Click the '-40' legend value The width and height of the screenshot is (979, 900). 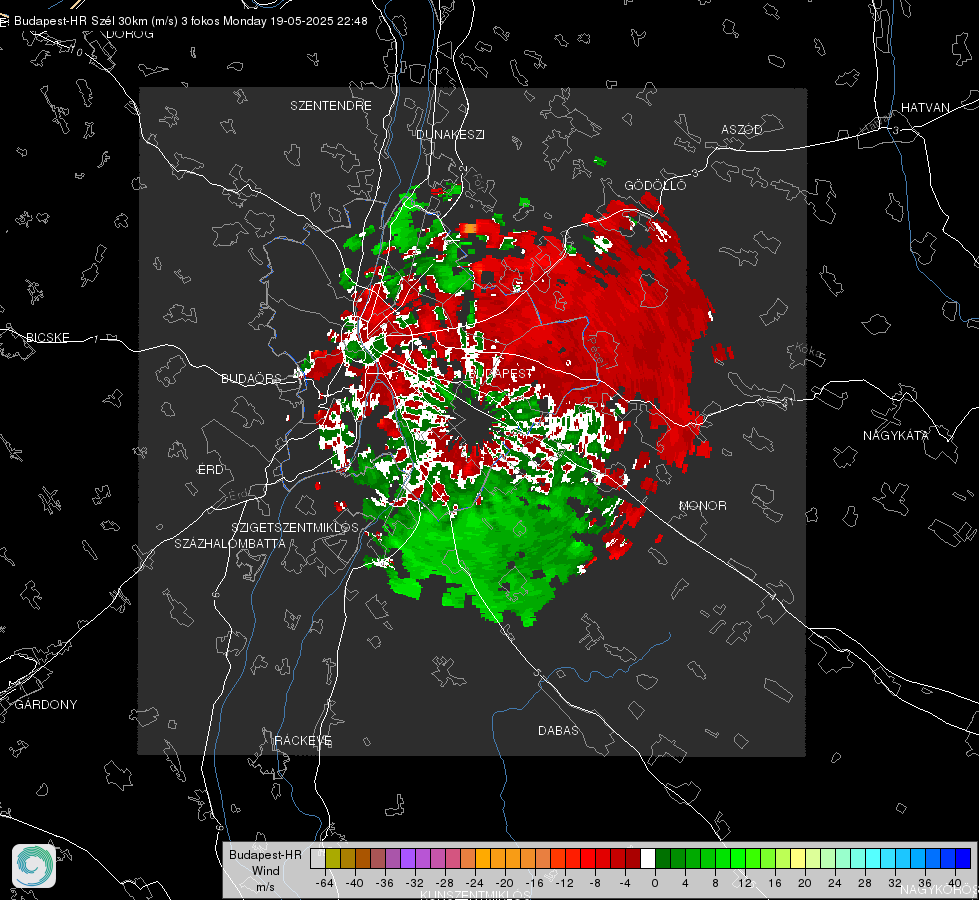(x=355, y=883)
